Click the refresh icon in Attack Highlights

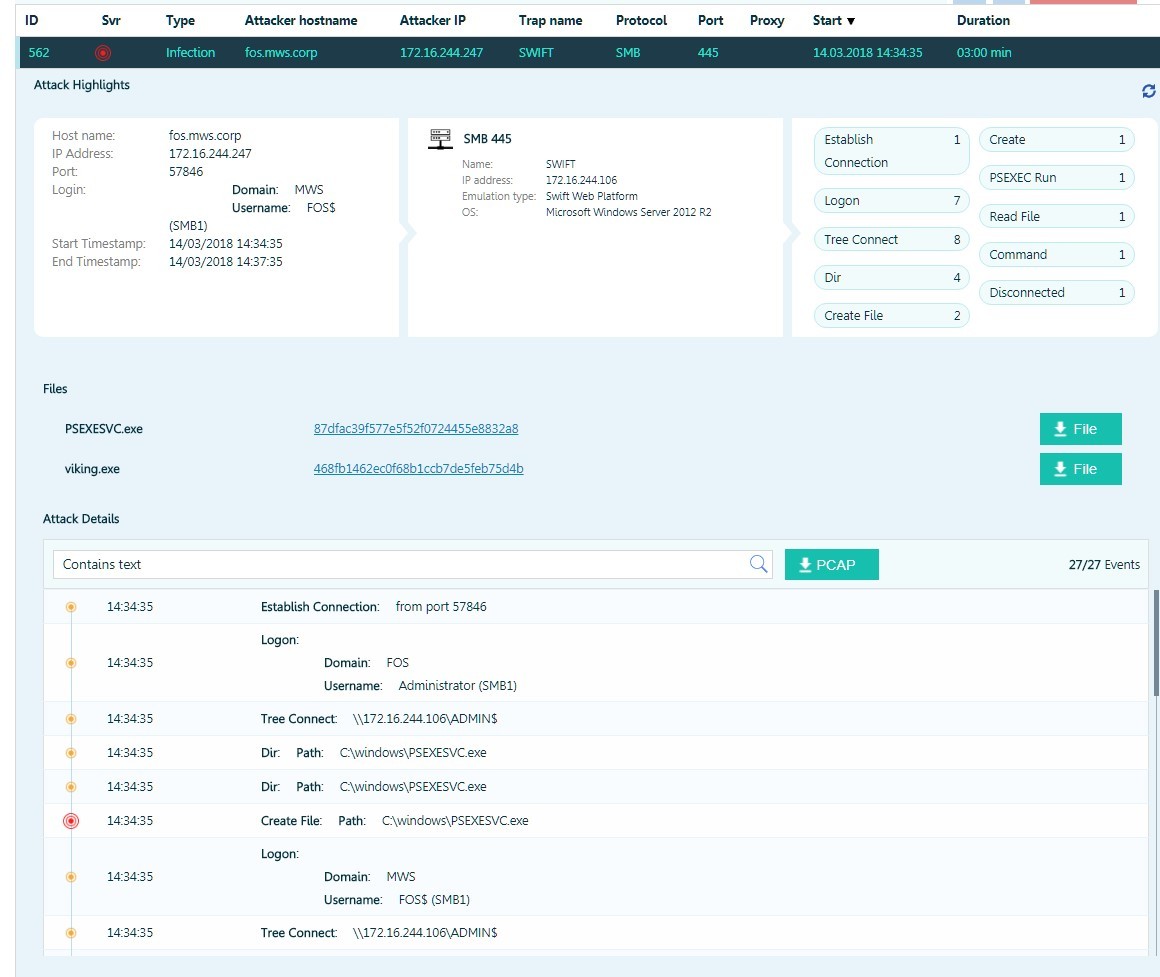click(1149, 91)
